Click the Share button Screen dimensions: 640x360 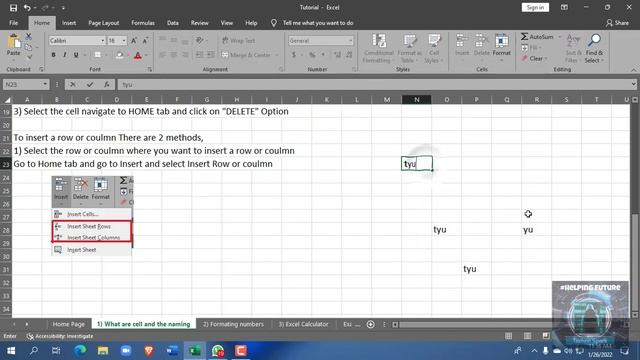click(618, 23)
